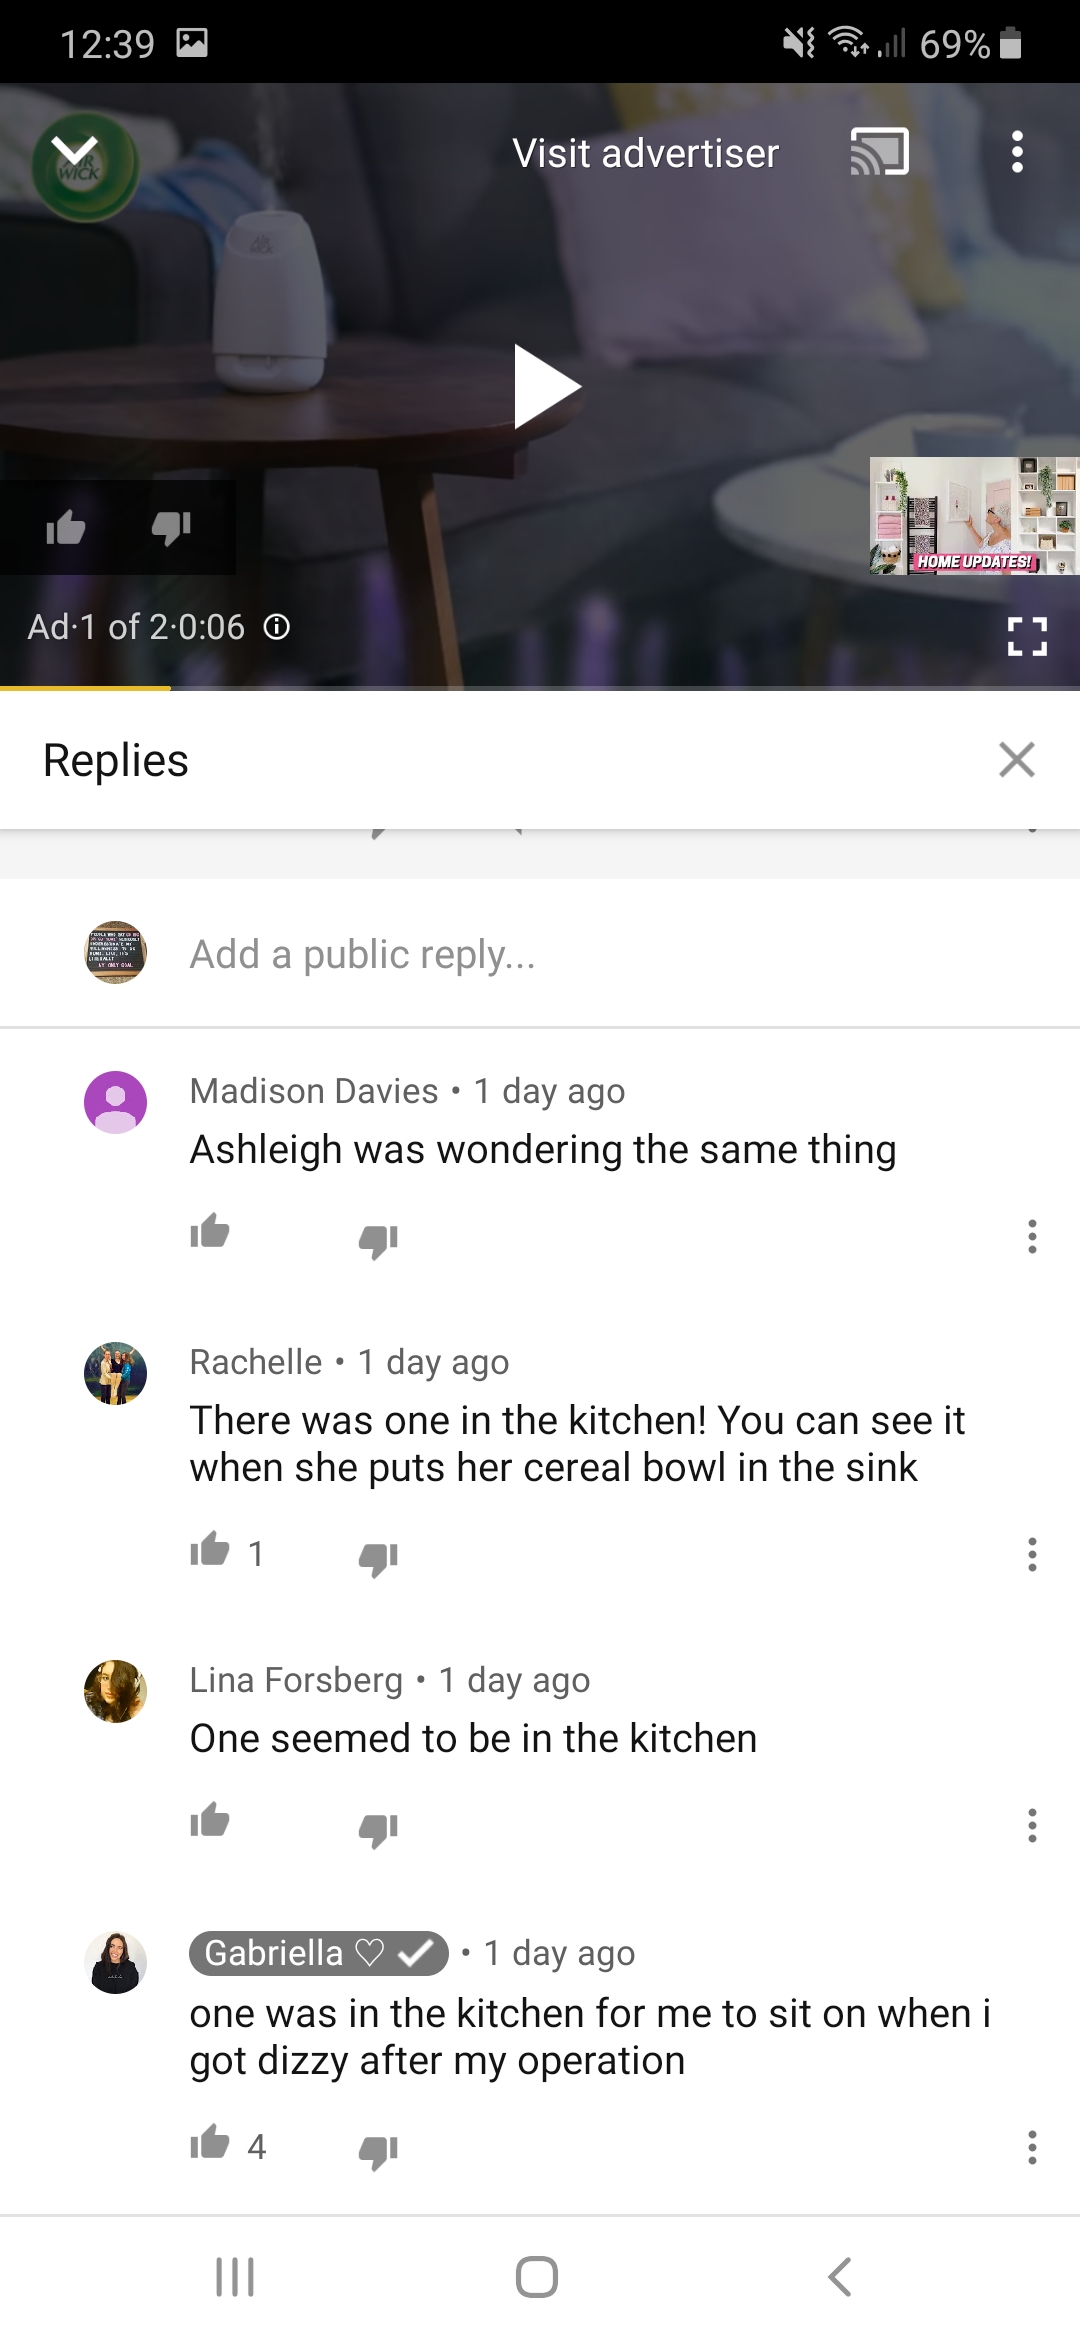
Task: Close the Replies panel
Action: pyautogui.click(x=1017, y=760)
